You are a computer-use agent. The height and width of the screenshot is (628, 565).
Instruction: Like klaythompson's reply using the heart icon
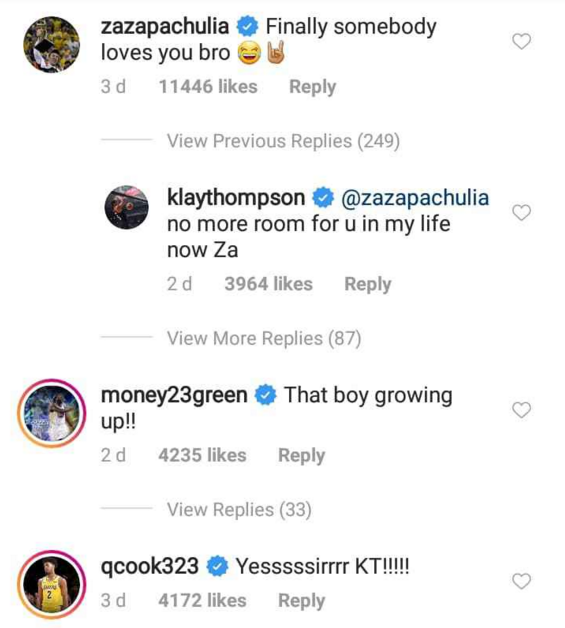[x=521, y=212]
